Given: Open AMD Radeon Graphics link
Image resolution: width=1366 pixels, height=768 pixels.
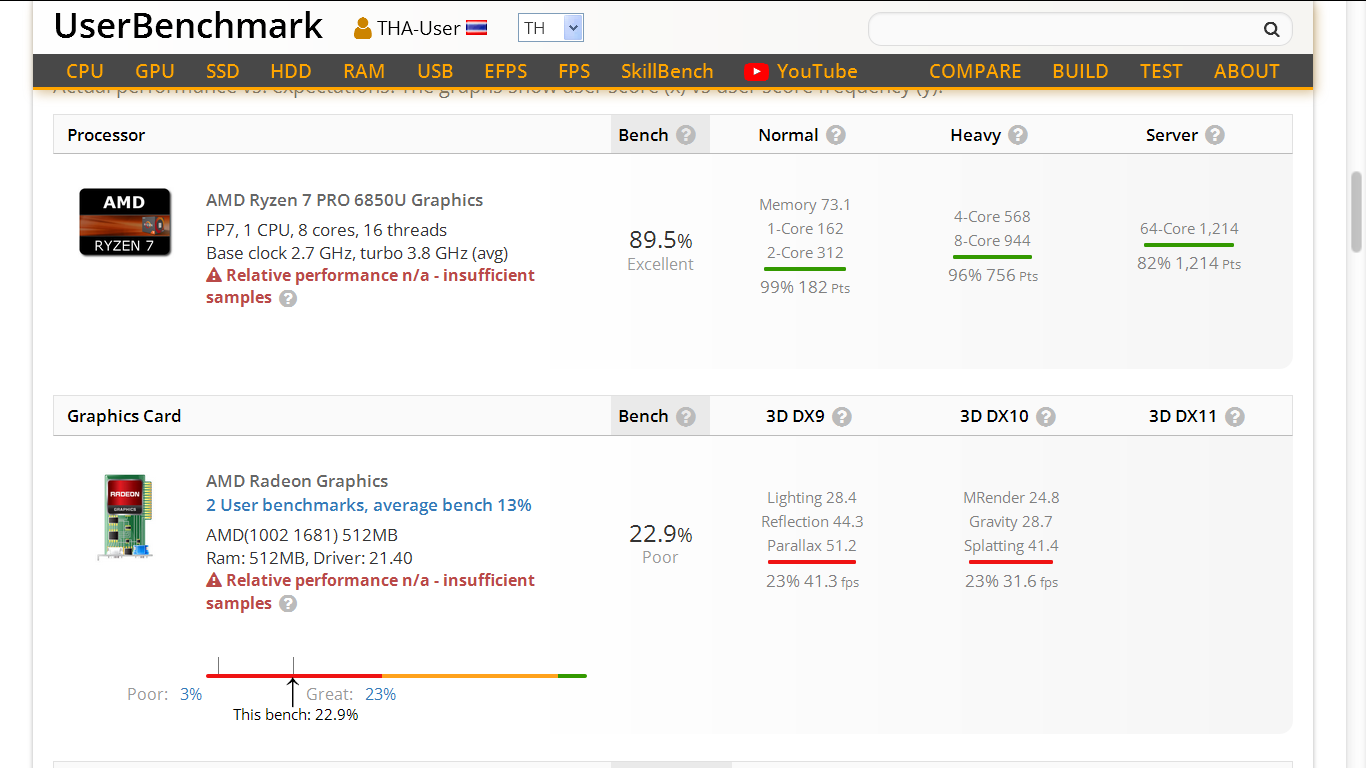Looking at the screenshot, I should tap(297, 481).
